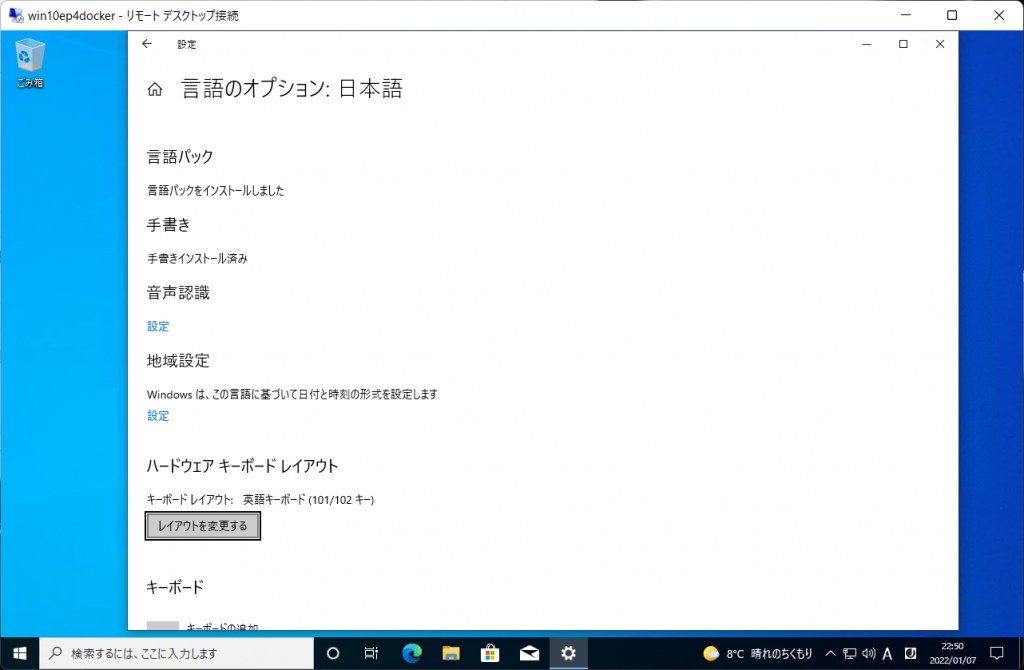Click the IME tray icon beside the A indicator
1024x670 pixels.
[910, 653]
